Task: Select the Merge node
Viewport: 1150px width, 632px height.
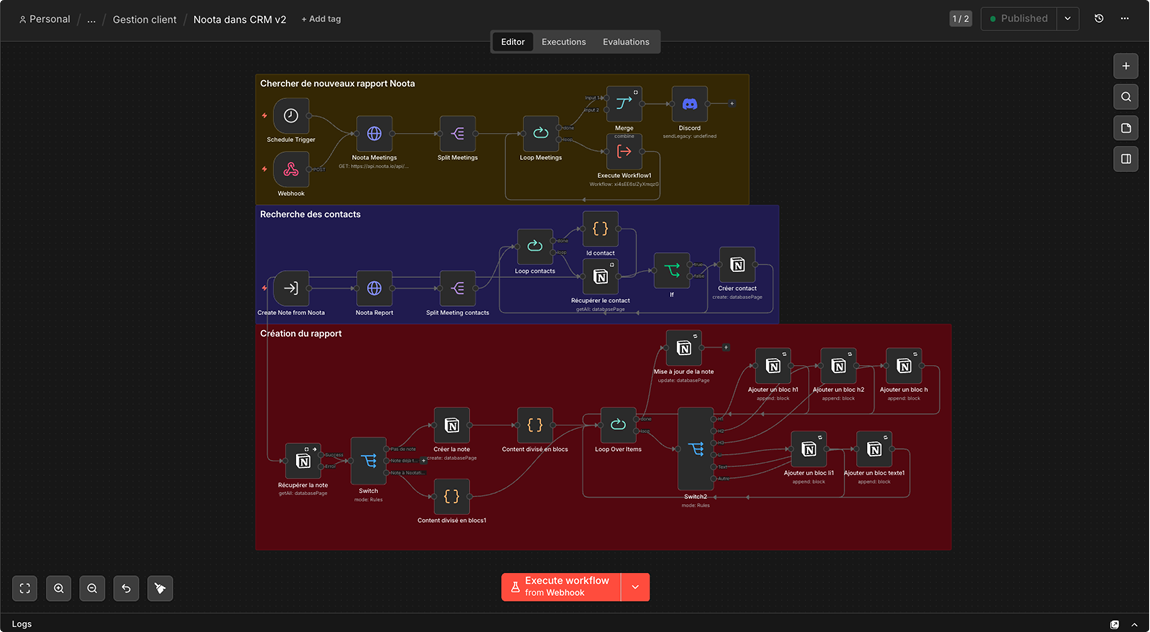Action: coord(624,104)
